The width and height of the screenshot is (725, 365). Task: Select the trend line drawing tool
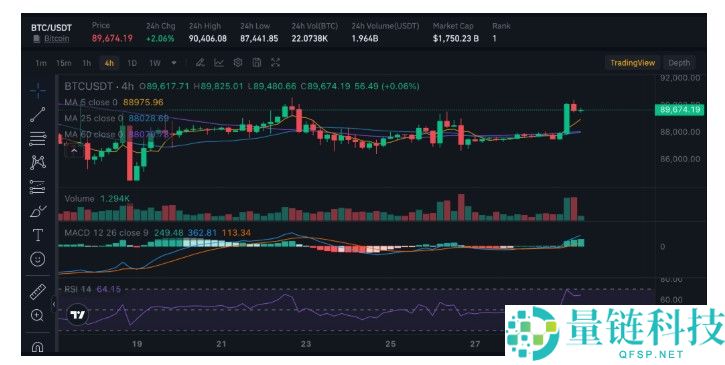(x=38, y=114)
